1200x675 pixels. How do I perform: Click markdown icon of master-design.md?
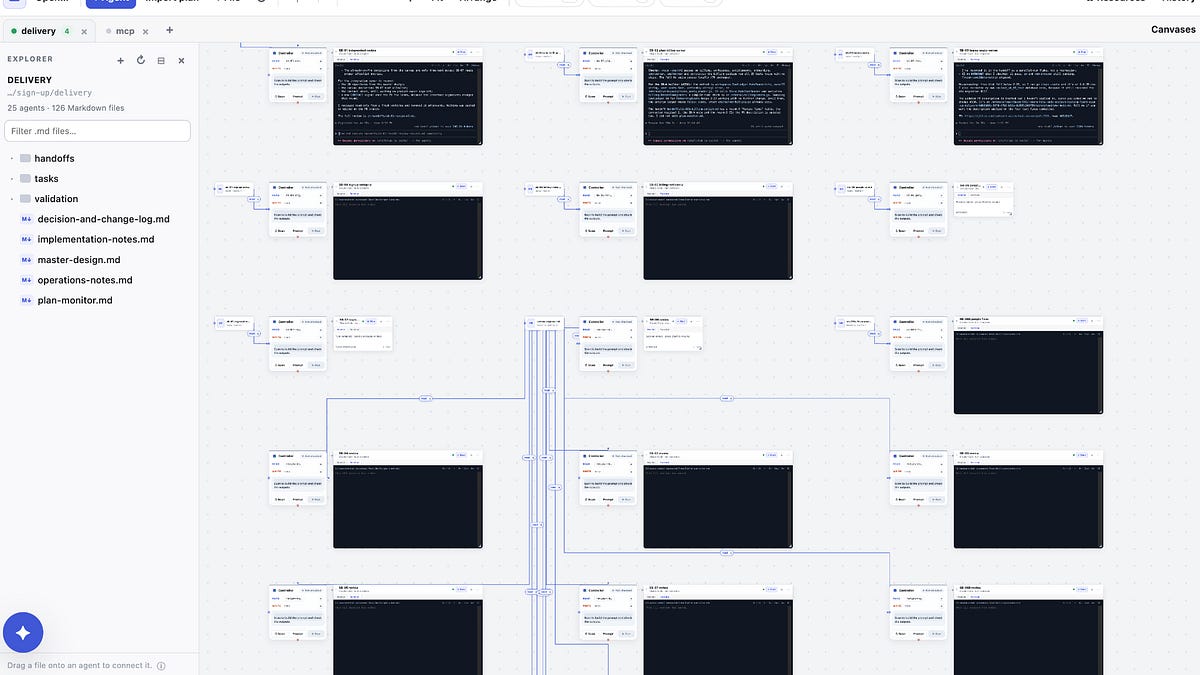point(26,260)
